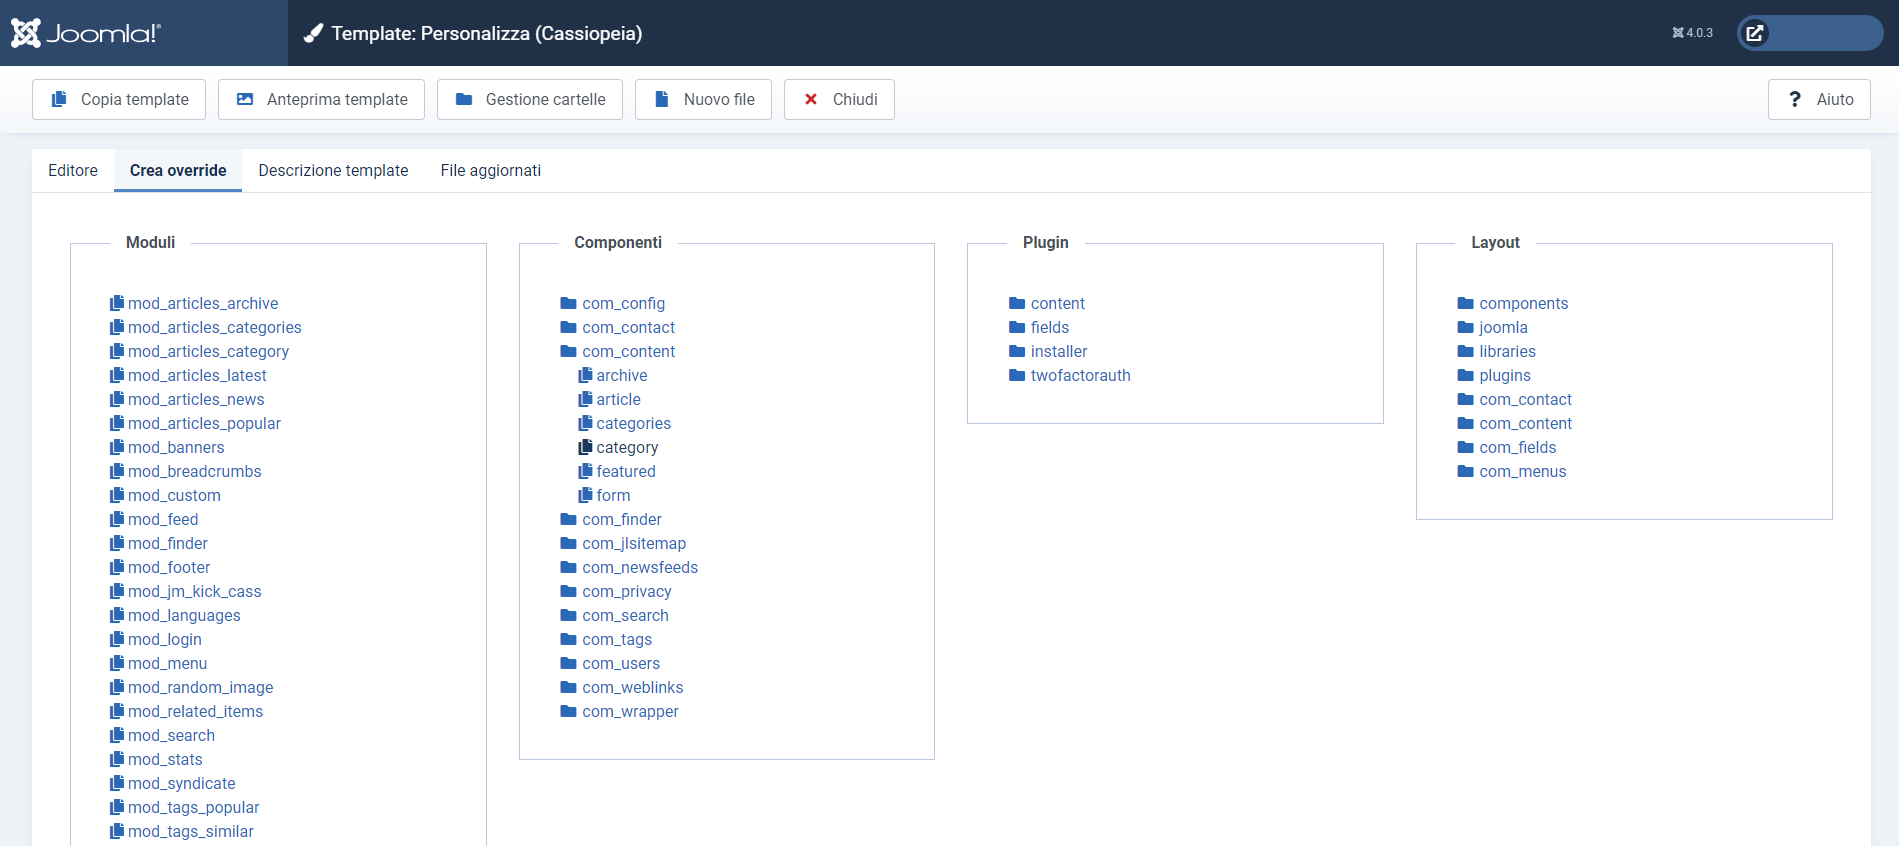This screenshot has width=1899, height=846.
Task: Create override for mod_breadcrumbs
Action: 186,471
